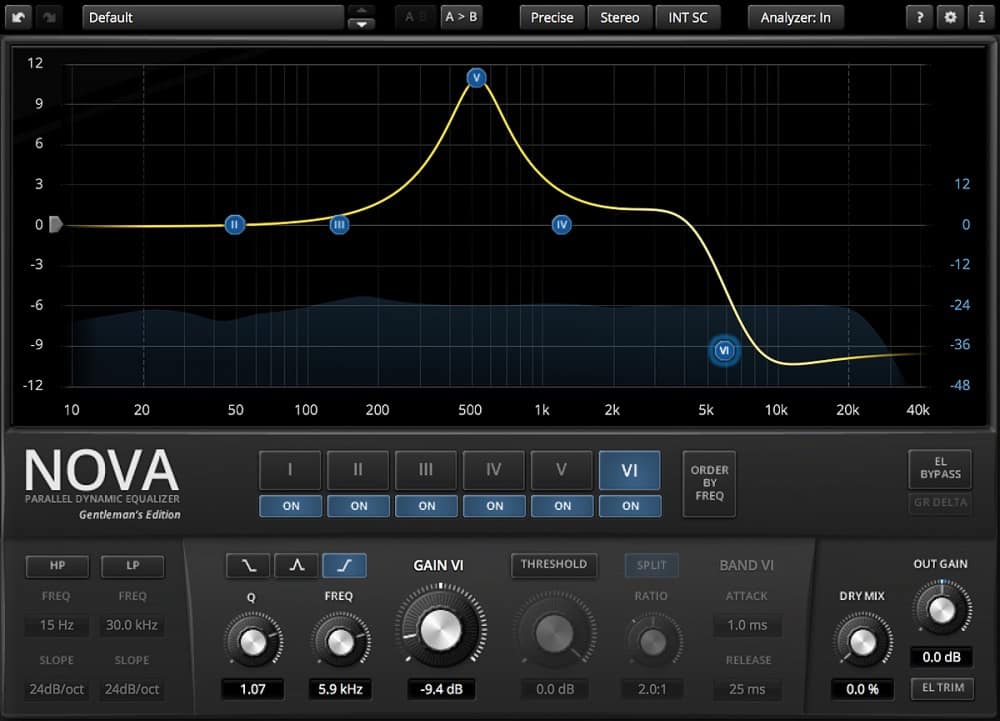Open the Analyzer: In mode selector
This screenshot has width=1000, height=721.
795,17
